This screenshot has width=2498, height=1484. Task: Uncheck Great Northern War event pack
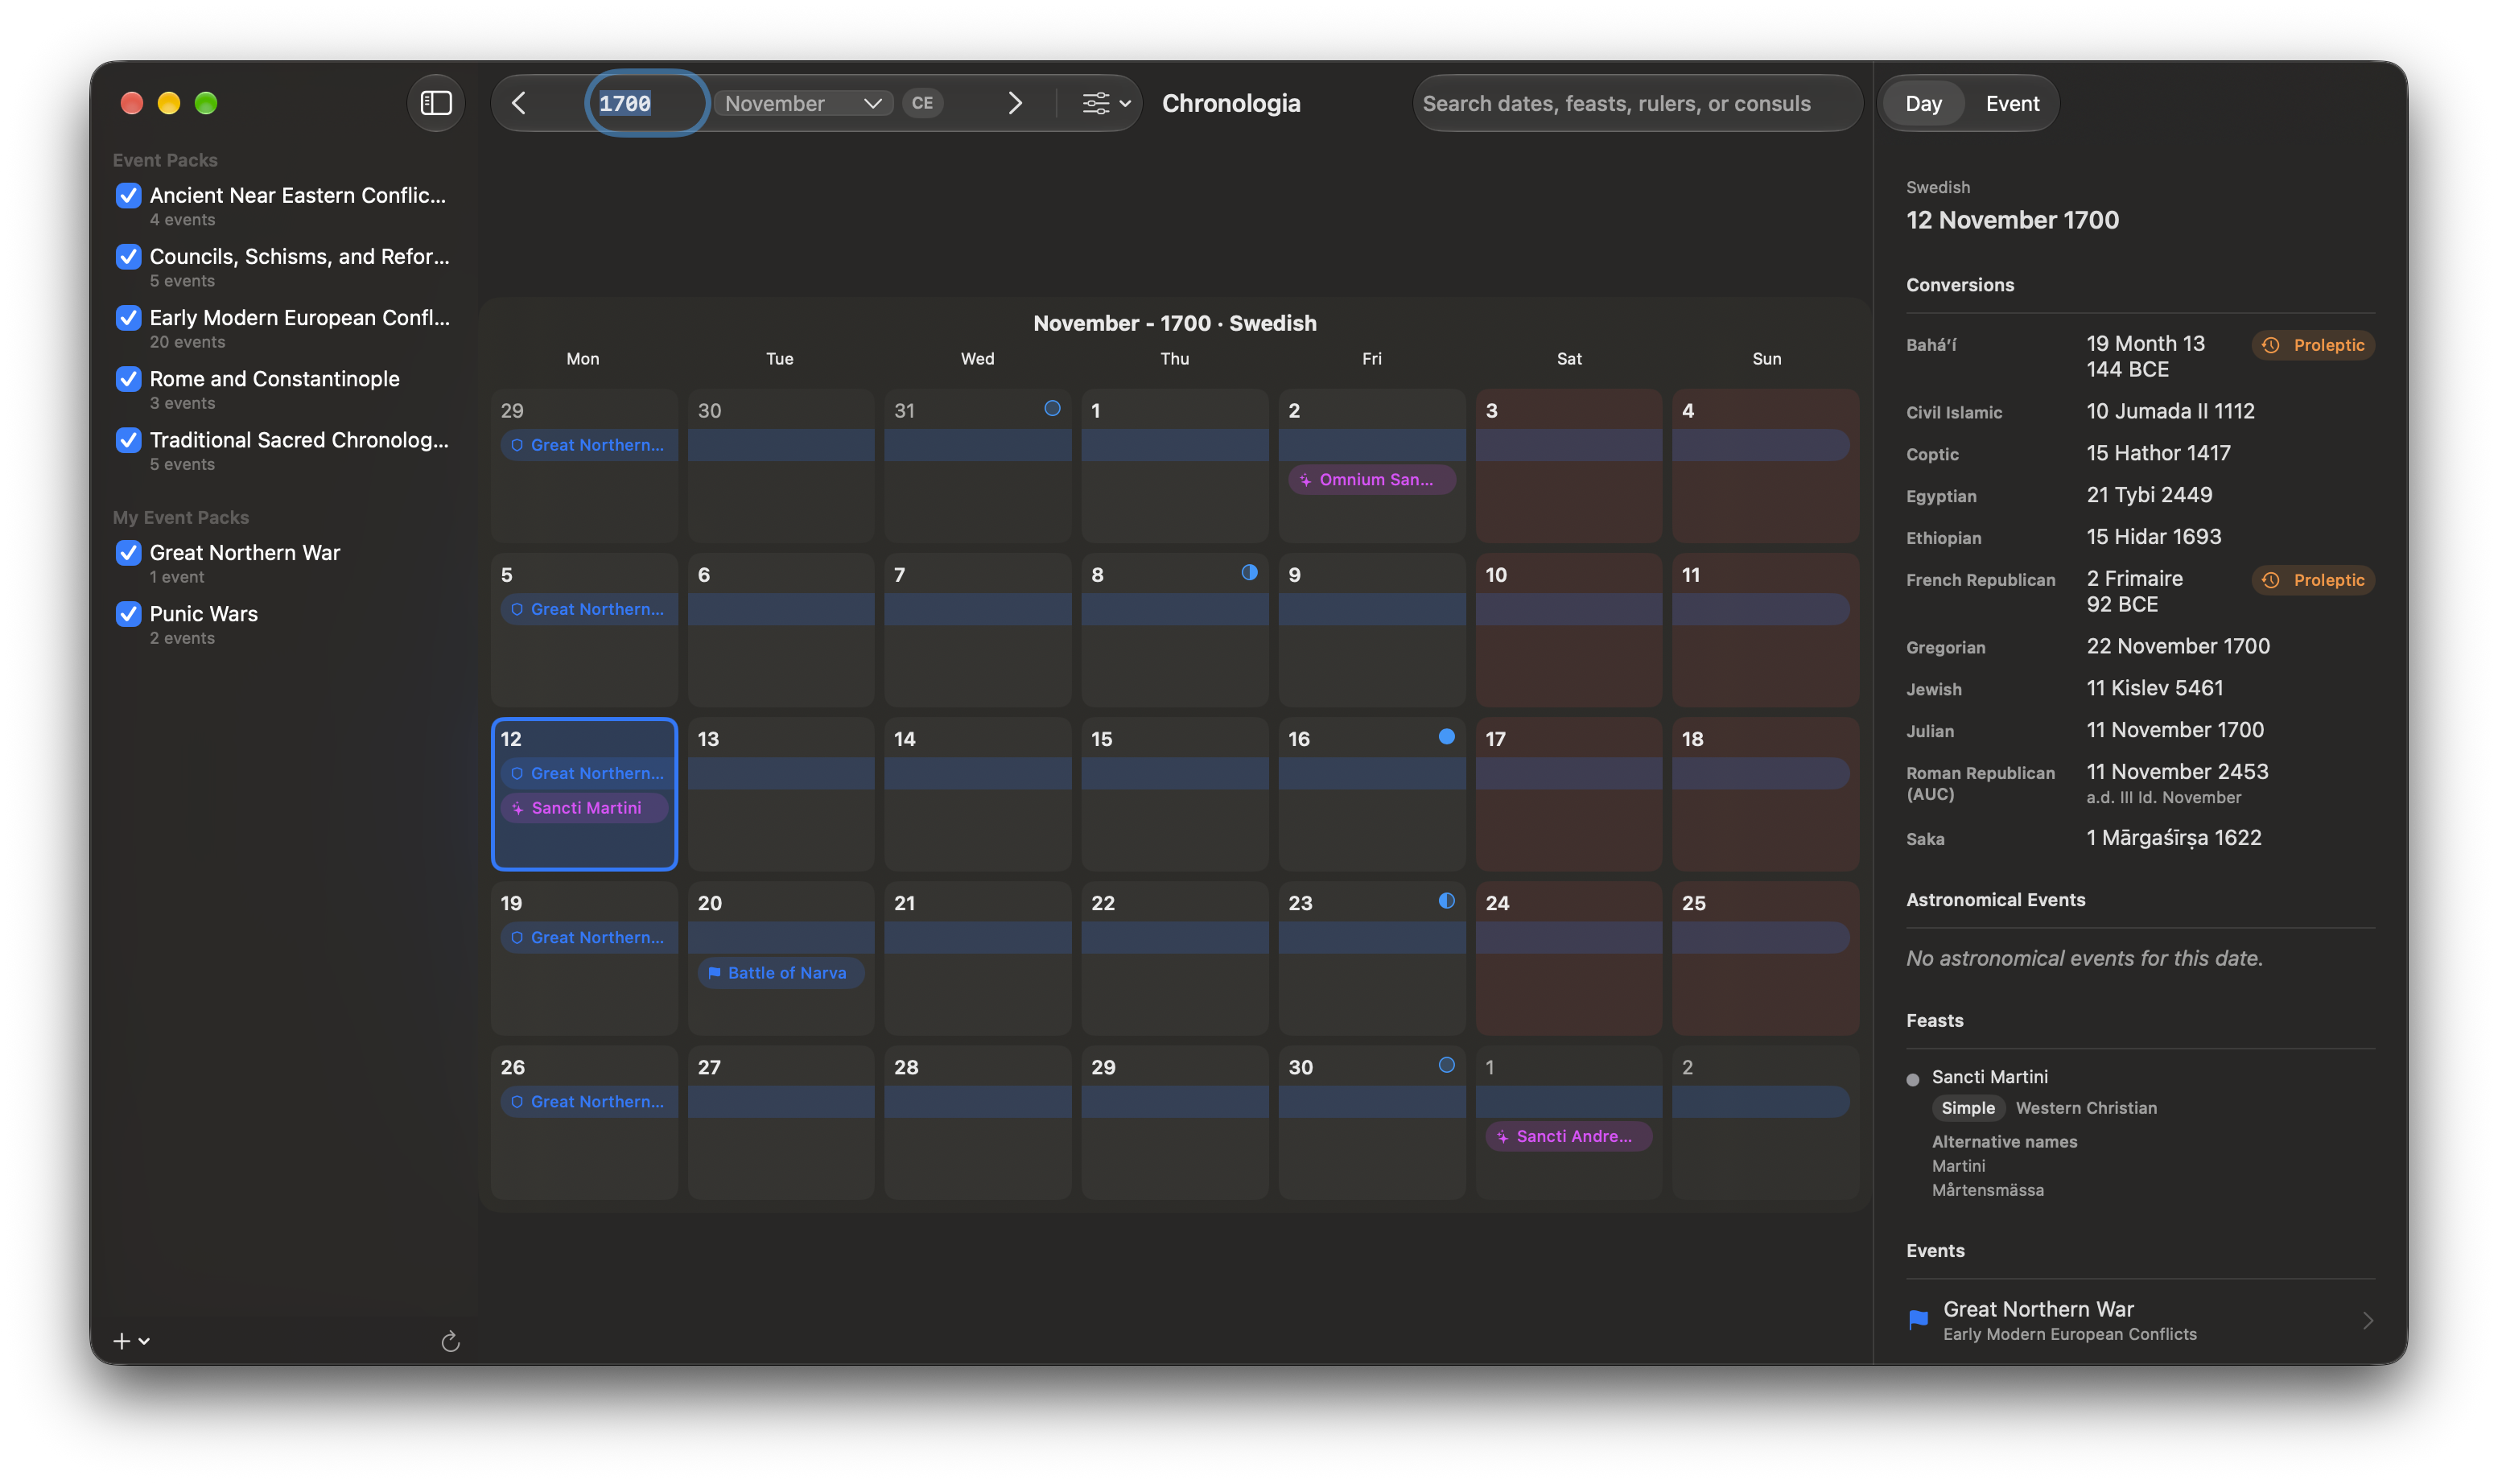pos(128,552)
